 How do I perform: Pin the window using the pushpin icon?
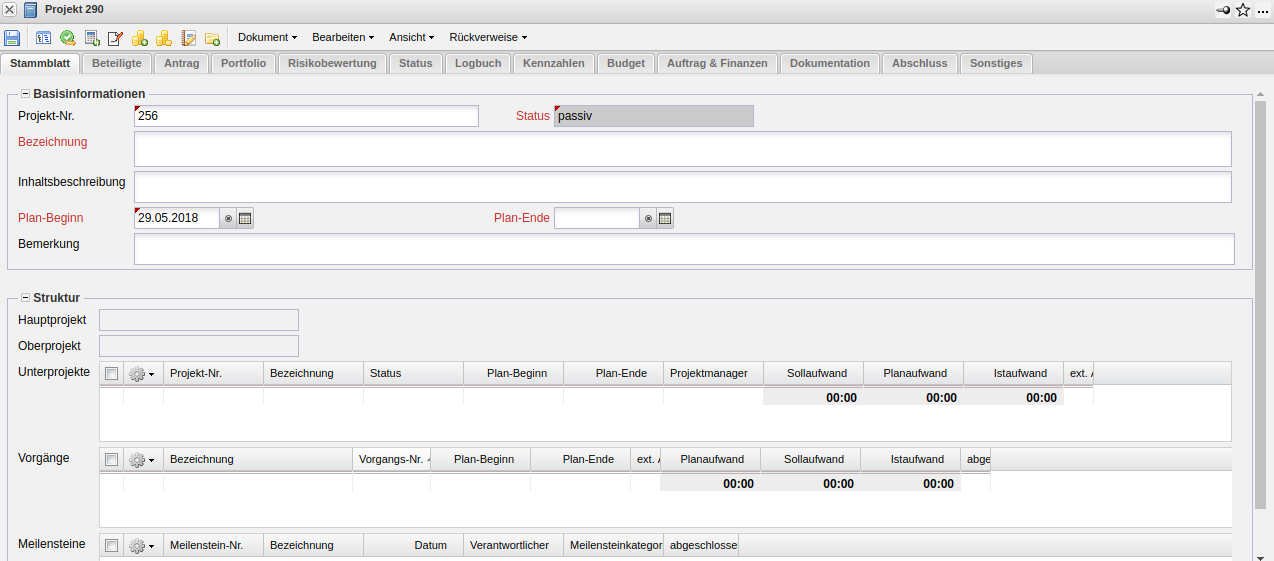coord(1222,10)
